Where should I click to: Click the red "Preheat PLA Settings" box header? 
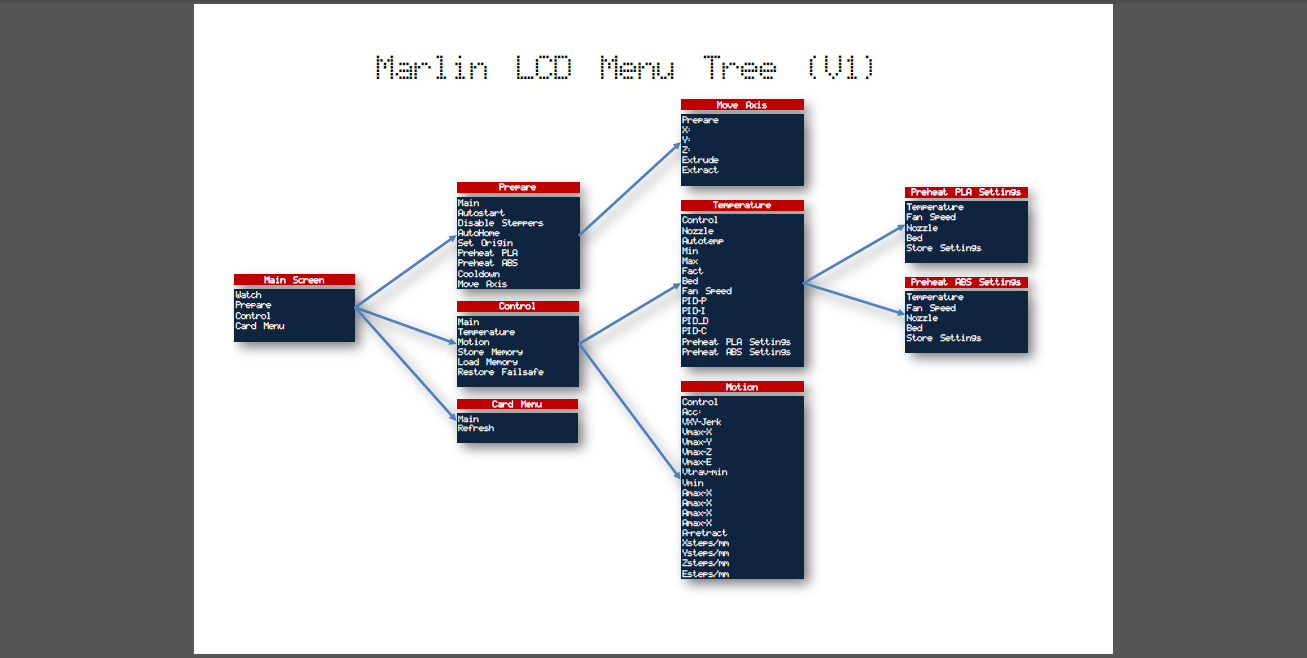click(966, 192)
